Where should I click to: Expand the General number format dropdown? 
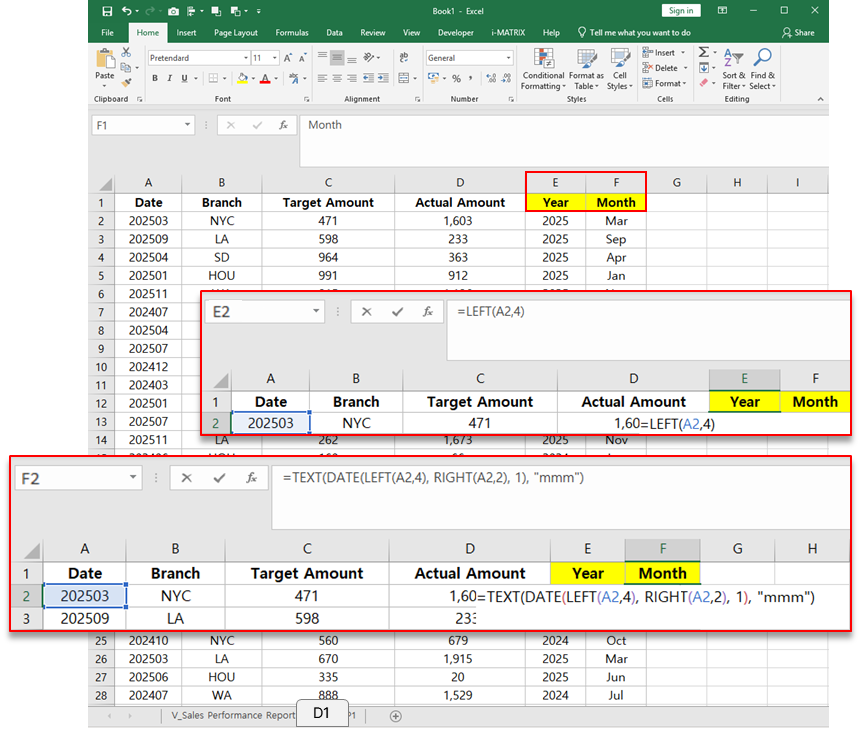pos(507,58)
